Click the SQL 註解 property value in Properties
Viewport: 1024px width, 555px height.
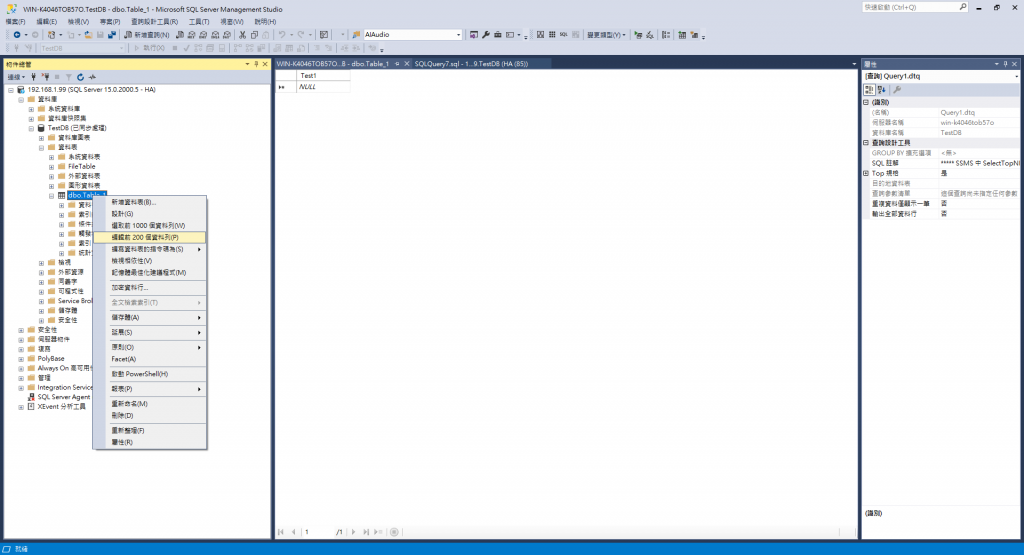coord(979,163)
